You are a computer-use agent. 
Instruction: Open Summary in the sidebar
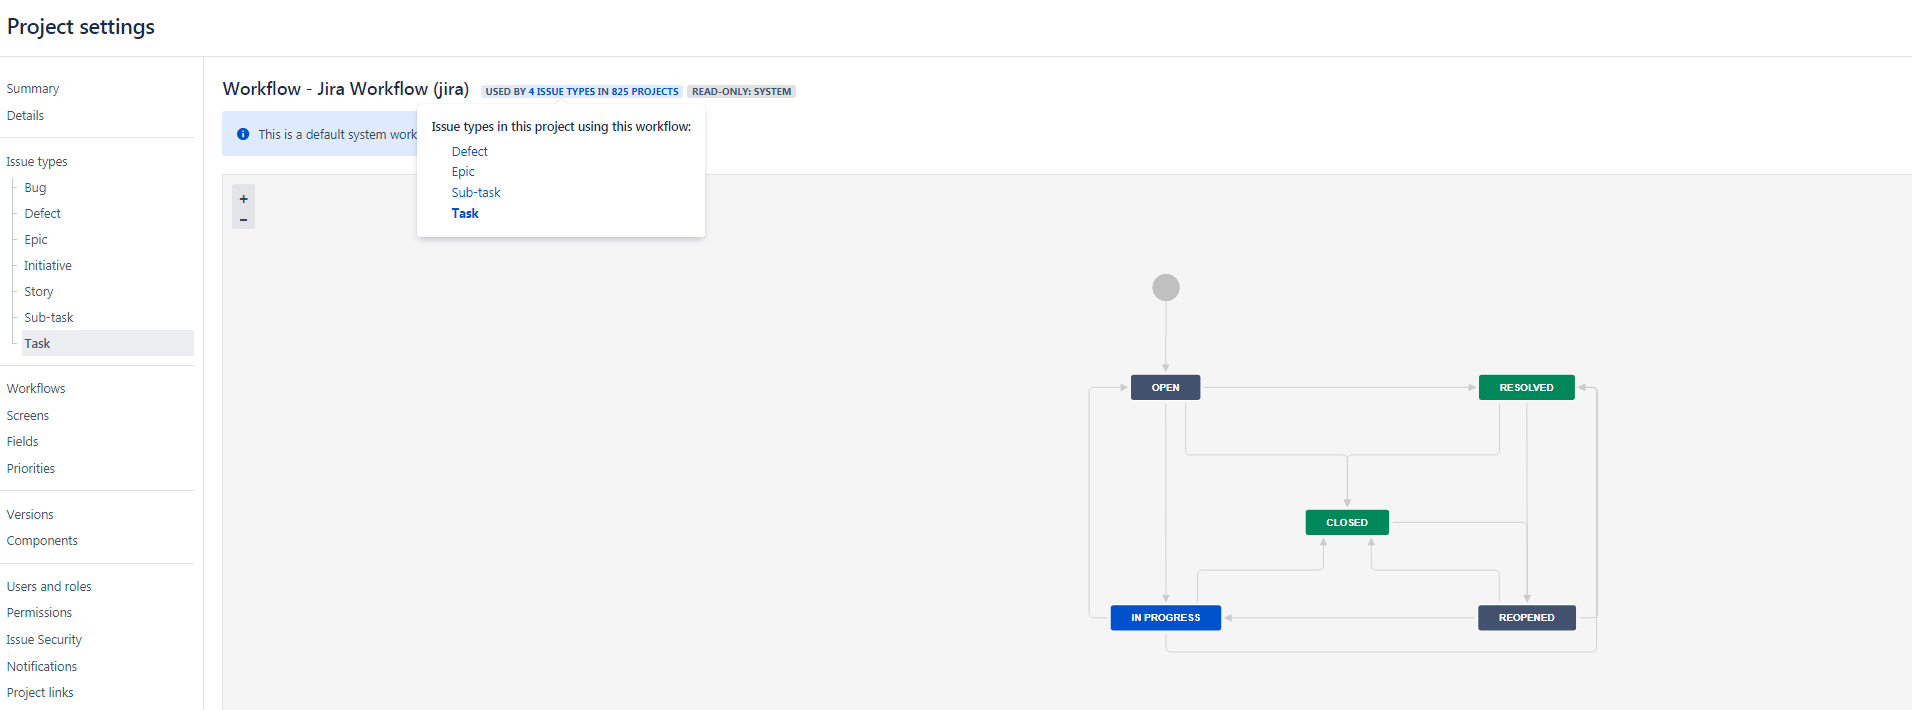tap(33, 89)
